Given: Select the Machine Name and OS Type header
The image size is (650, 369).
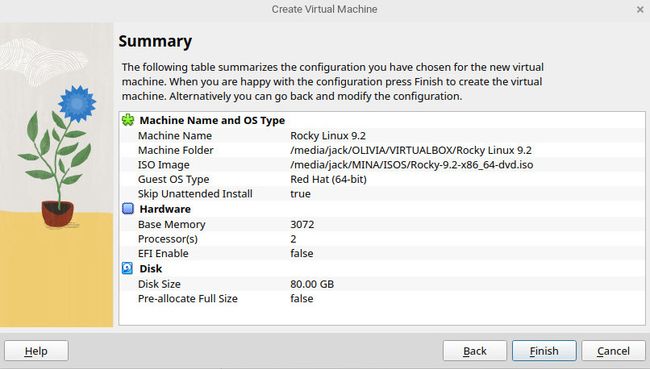Looking at the screenshot, I should [x=212, y=120].
